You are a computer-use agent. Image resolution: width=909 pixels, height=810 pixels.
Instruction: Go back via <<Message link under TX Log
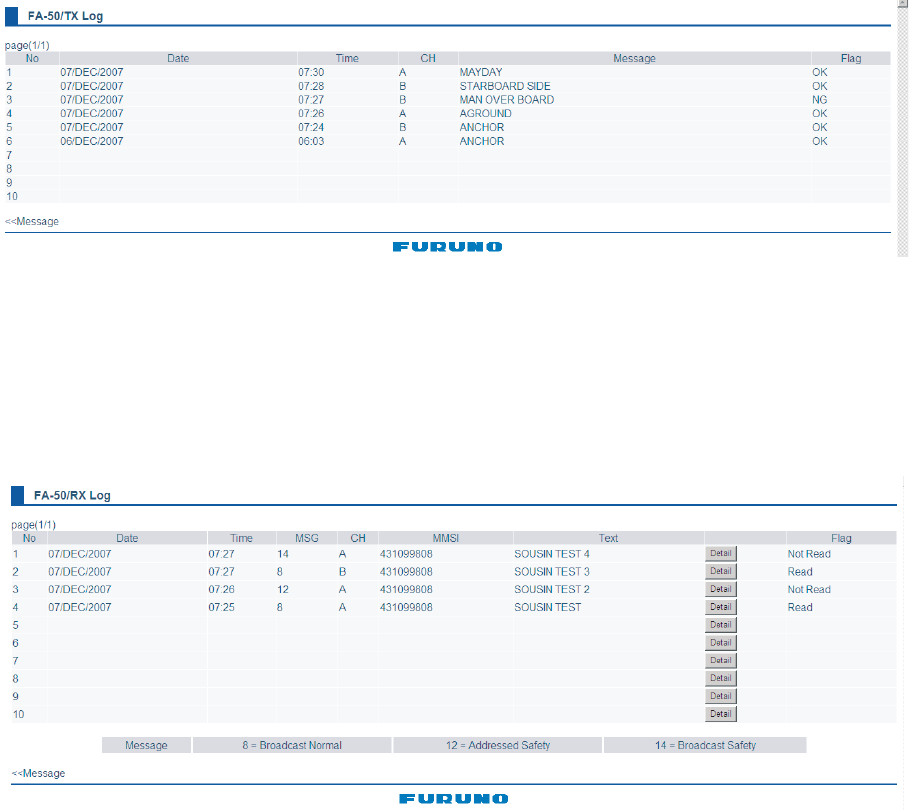coord(32,221)
